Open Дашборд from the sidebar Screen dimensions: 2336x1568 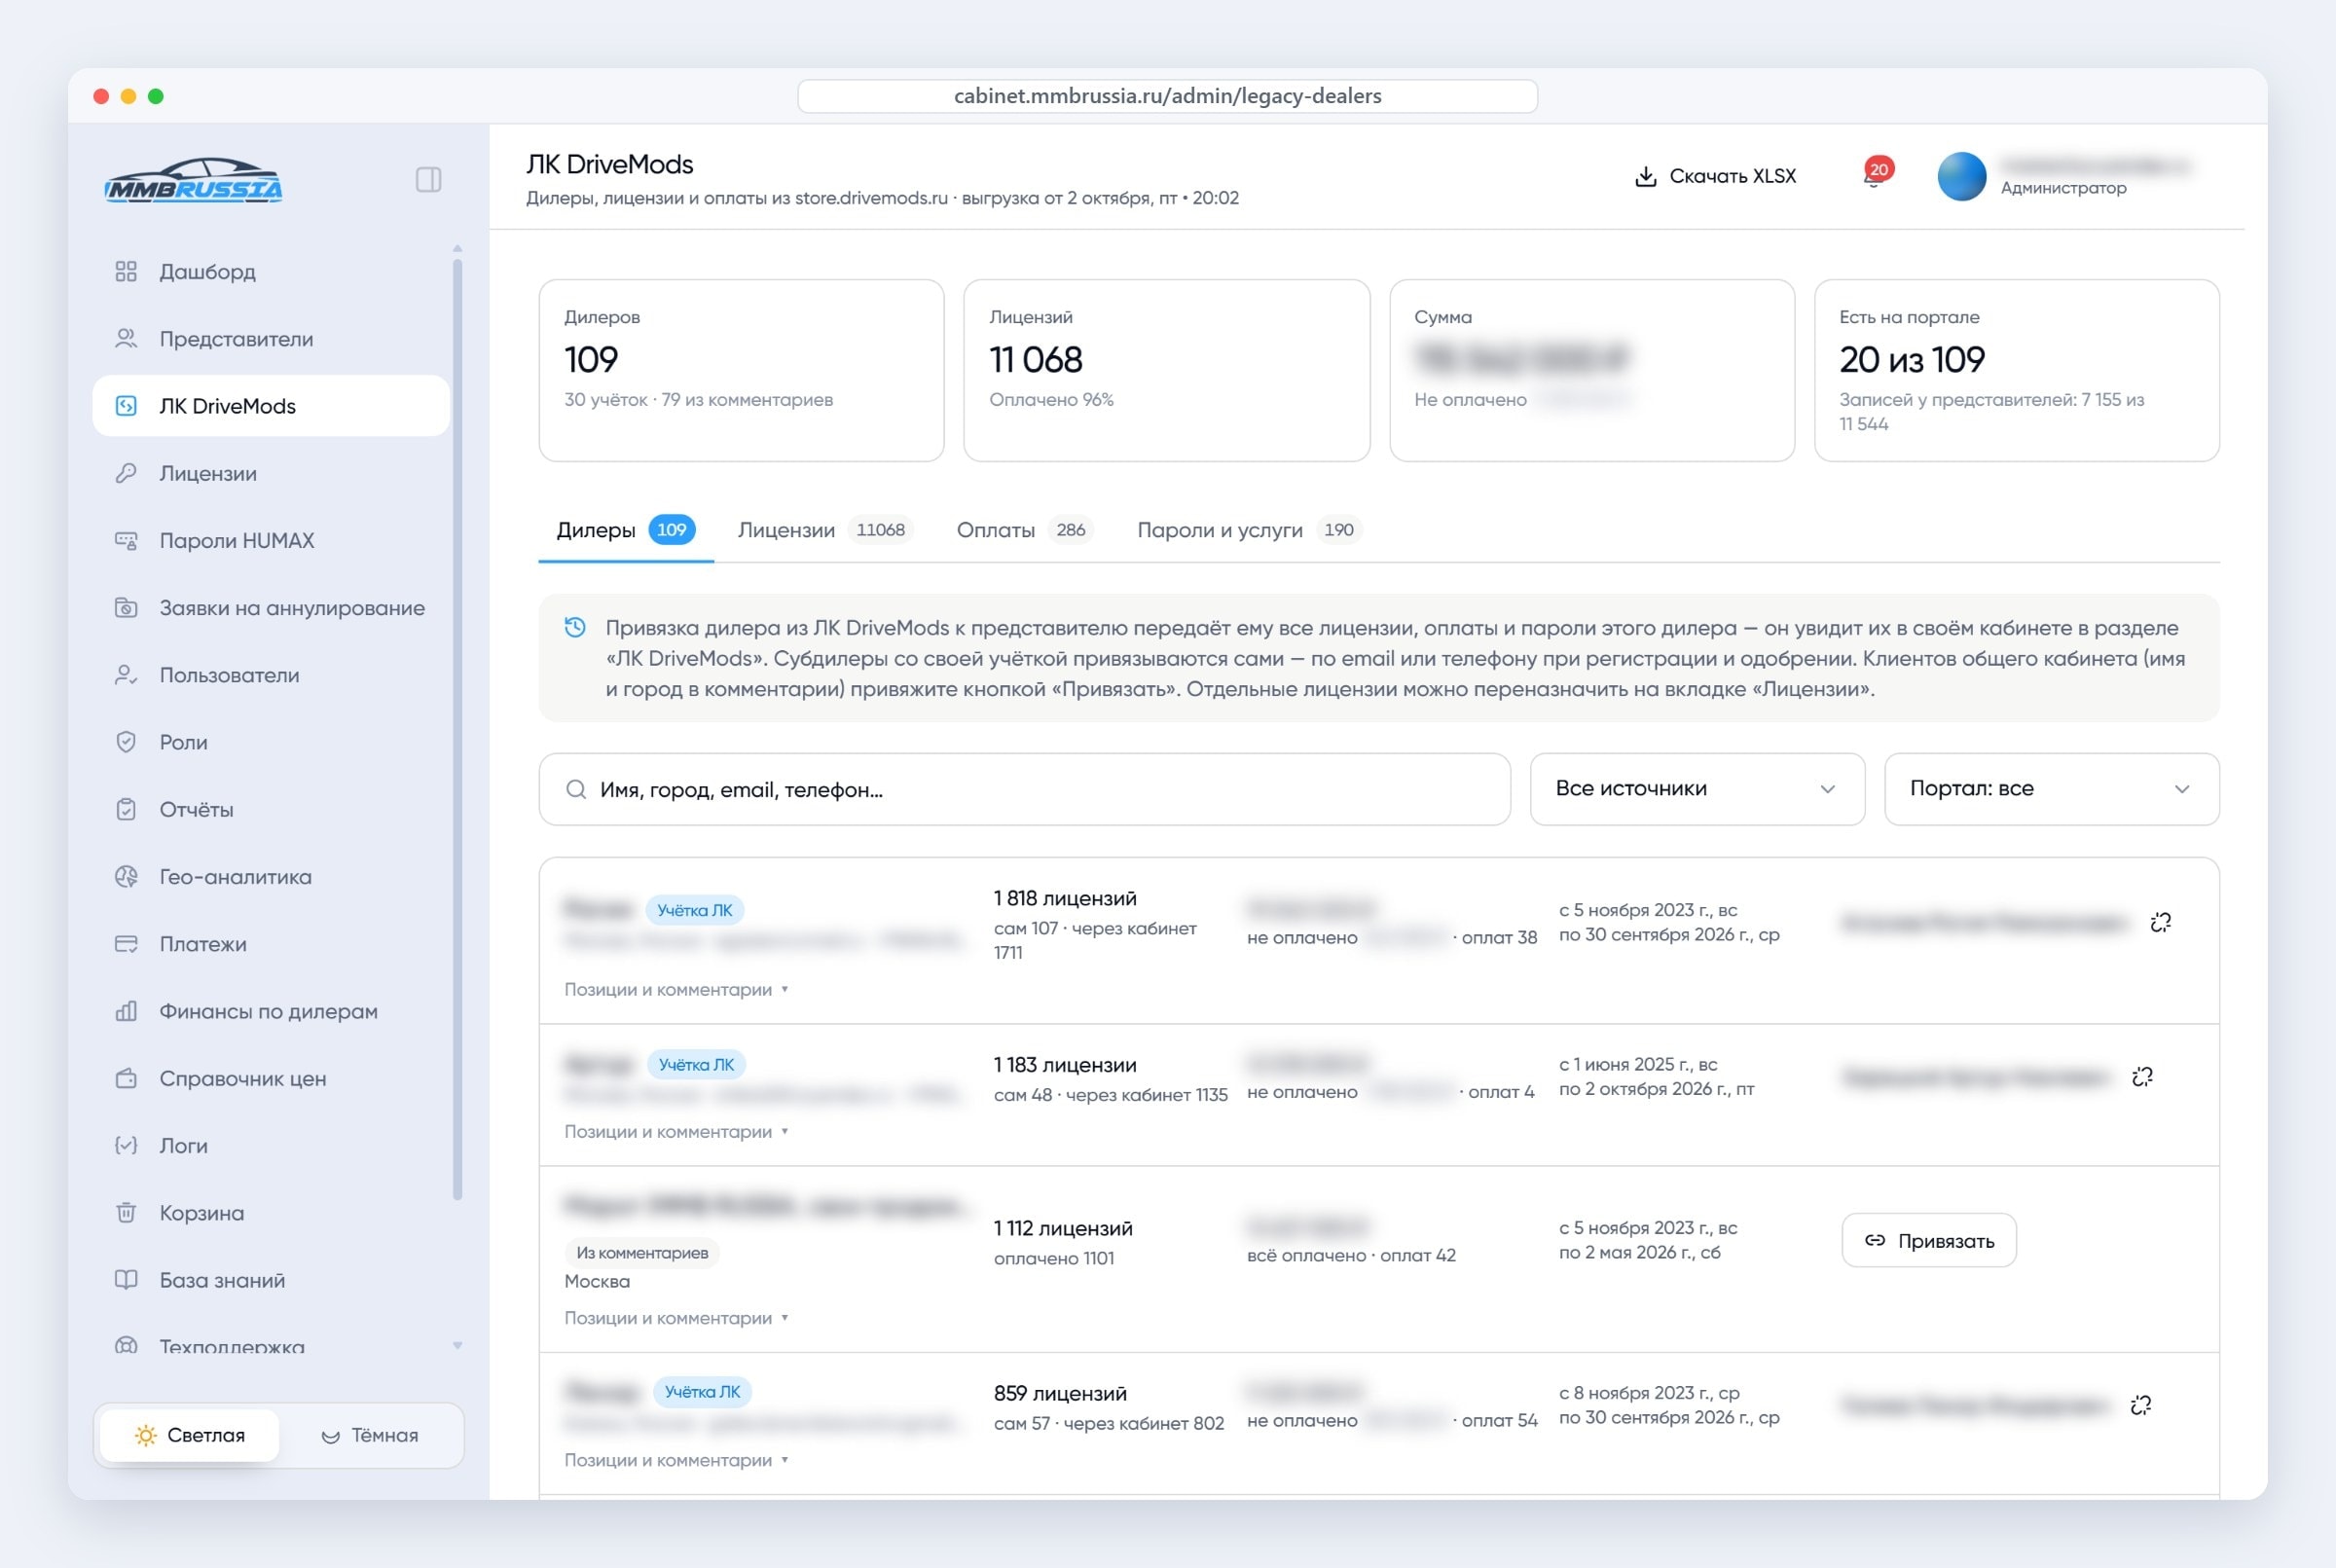click(271, 271)
